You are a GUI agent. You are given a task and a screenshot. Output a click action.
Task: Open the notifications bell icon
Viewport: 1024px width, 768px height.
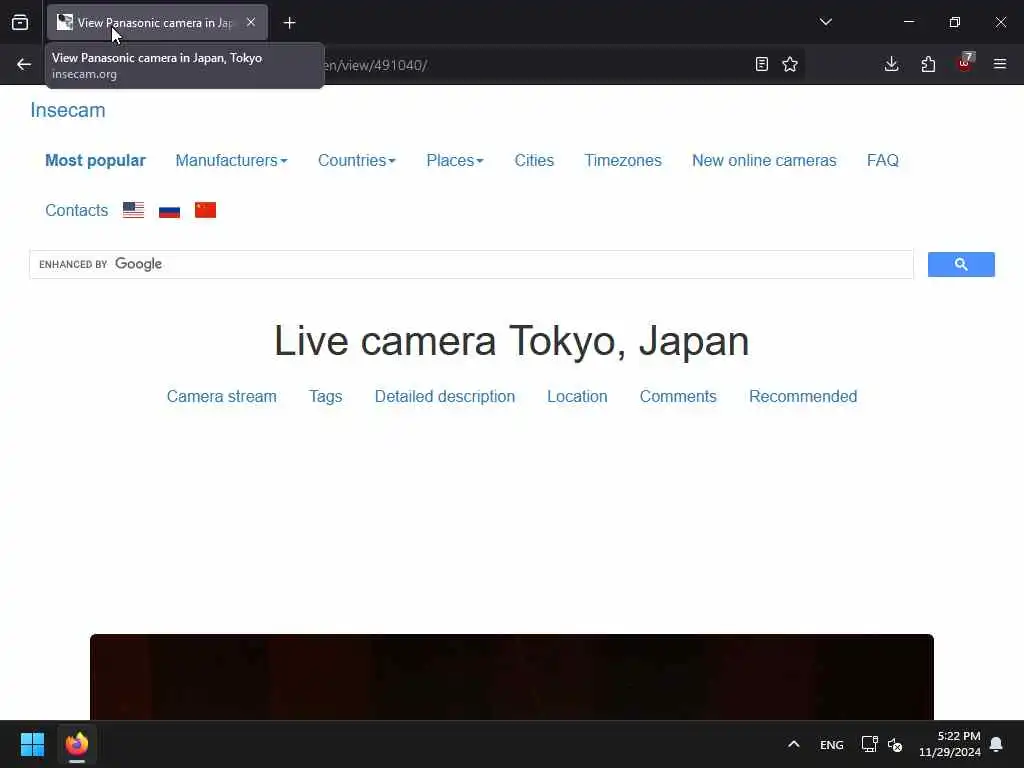(996, 744)
